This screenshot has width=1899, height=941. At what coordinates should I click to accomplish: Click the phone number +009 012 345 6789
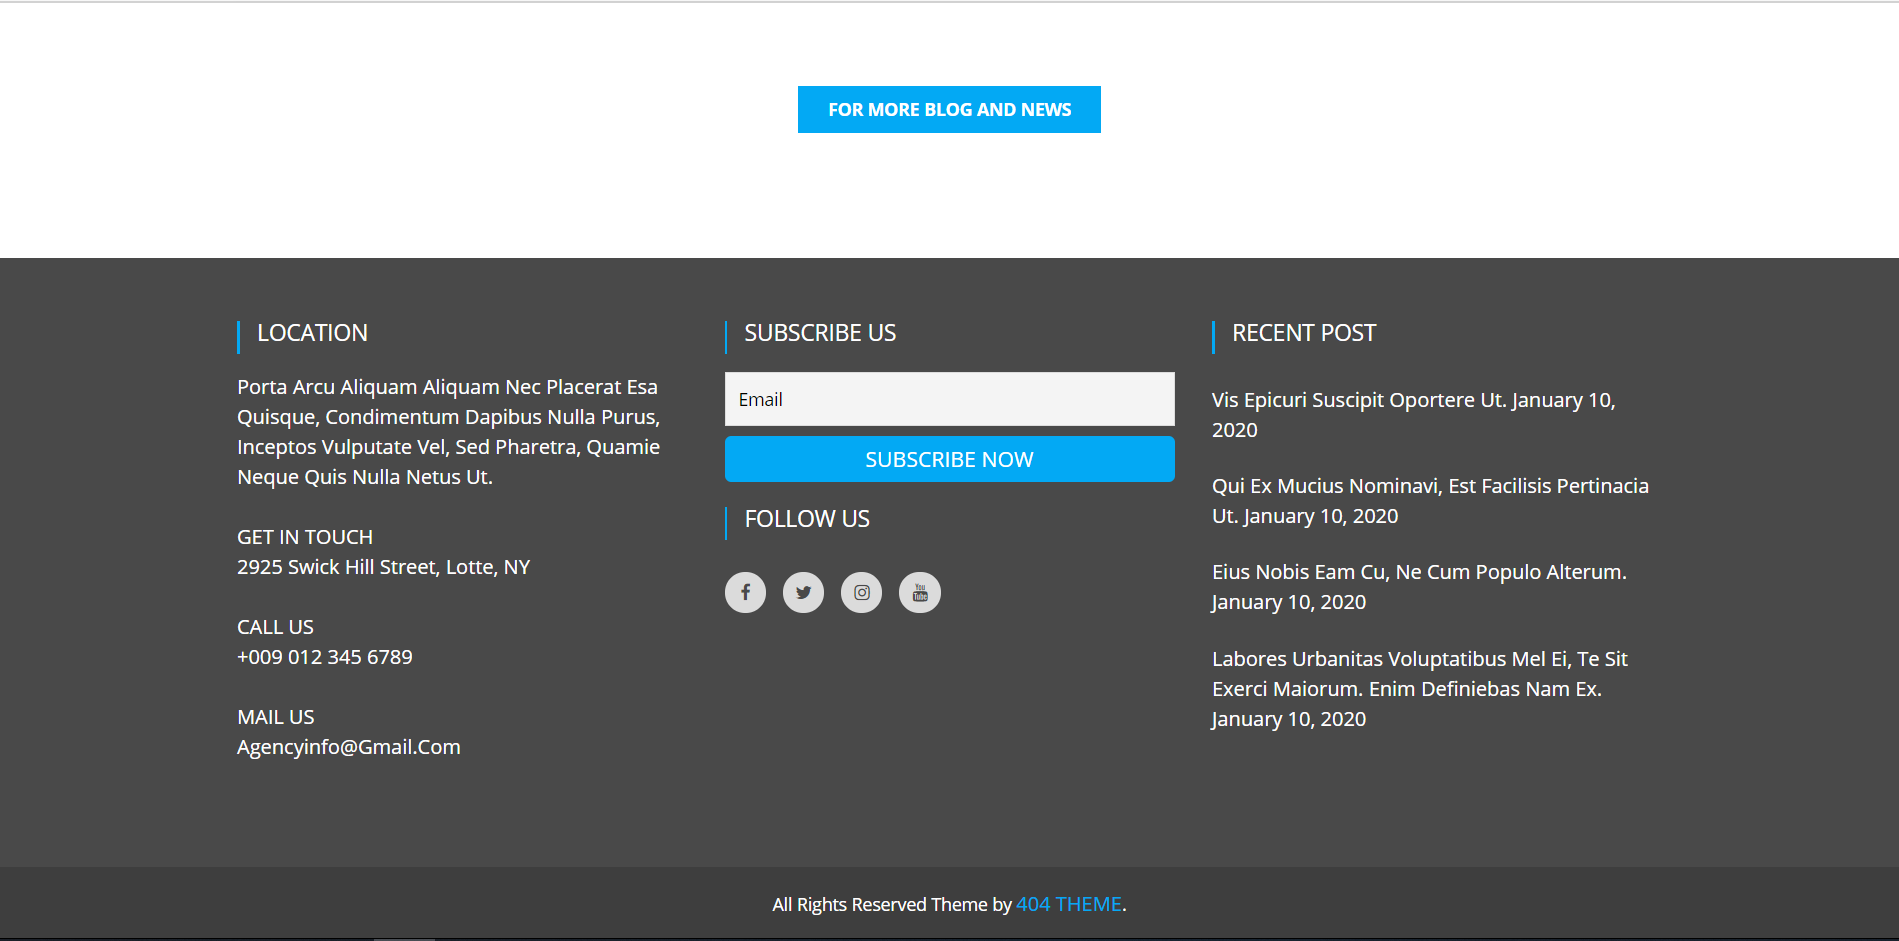[324, 657]
